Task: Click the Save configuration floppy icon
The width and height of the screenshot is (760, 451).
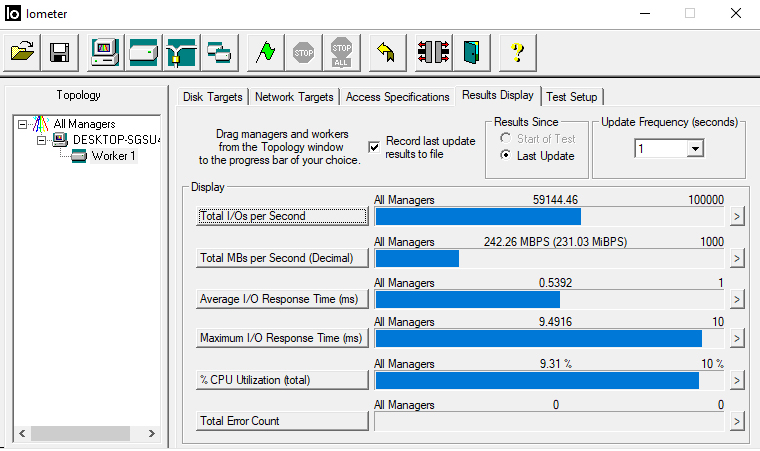Action: point(59,53)
